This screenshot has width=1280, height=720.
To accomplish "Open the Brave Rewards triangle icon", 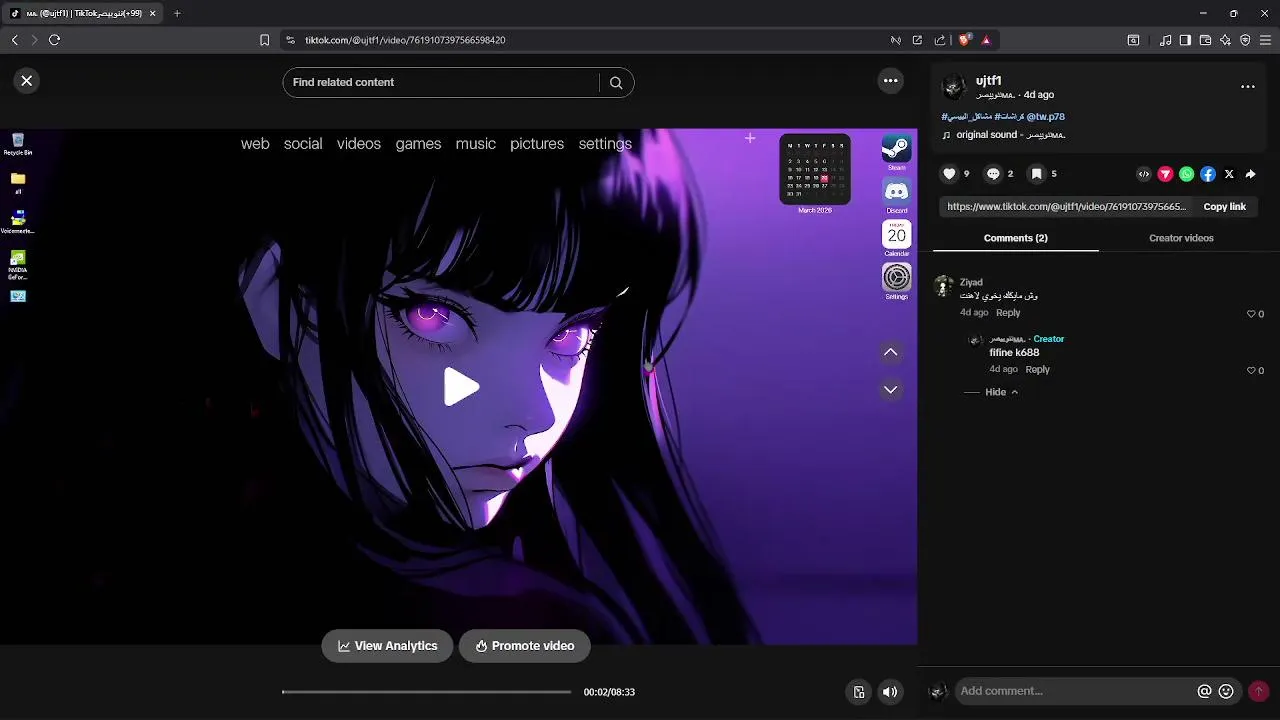I will 986,40.
